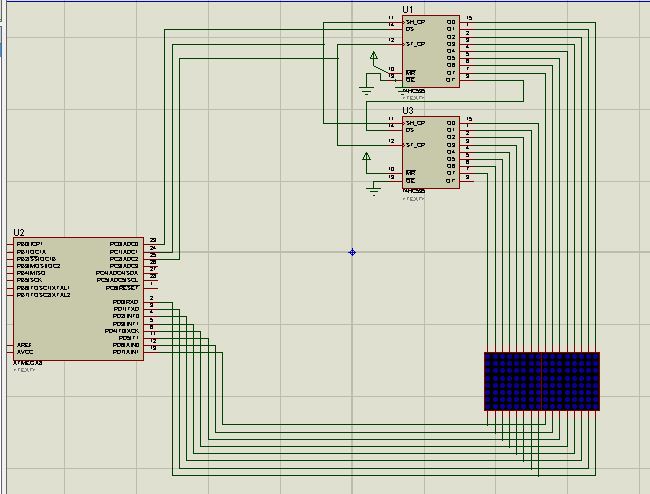Viewport: 650px width, 494px height.
Task: Click the PC6/RESET pin stub on U2
Action: pos(151,288)
